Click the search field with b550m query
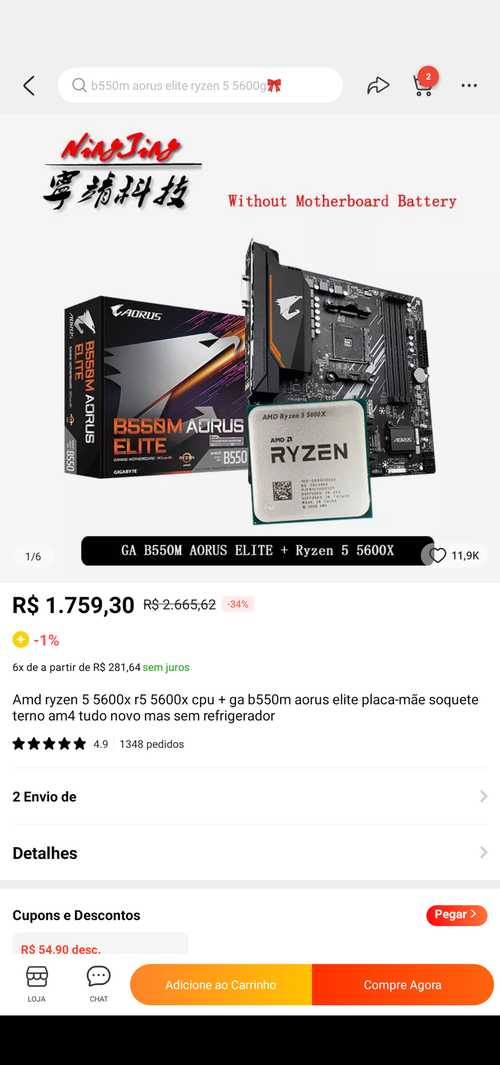500x1065 pixels. (x=200, y=86)
